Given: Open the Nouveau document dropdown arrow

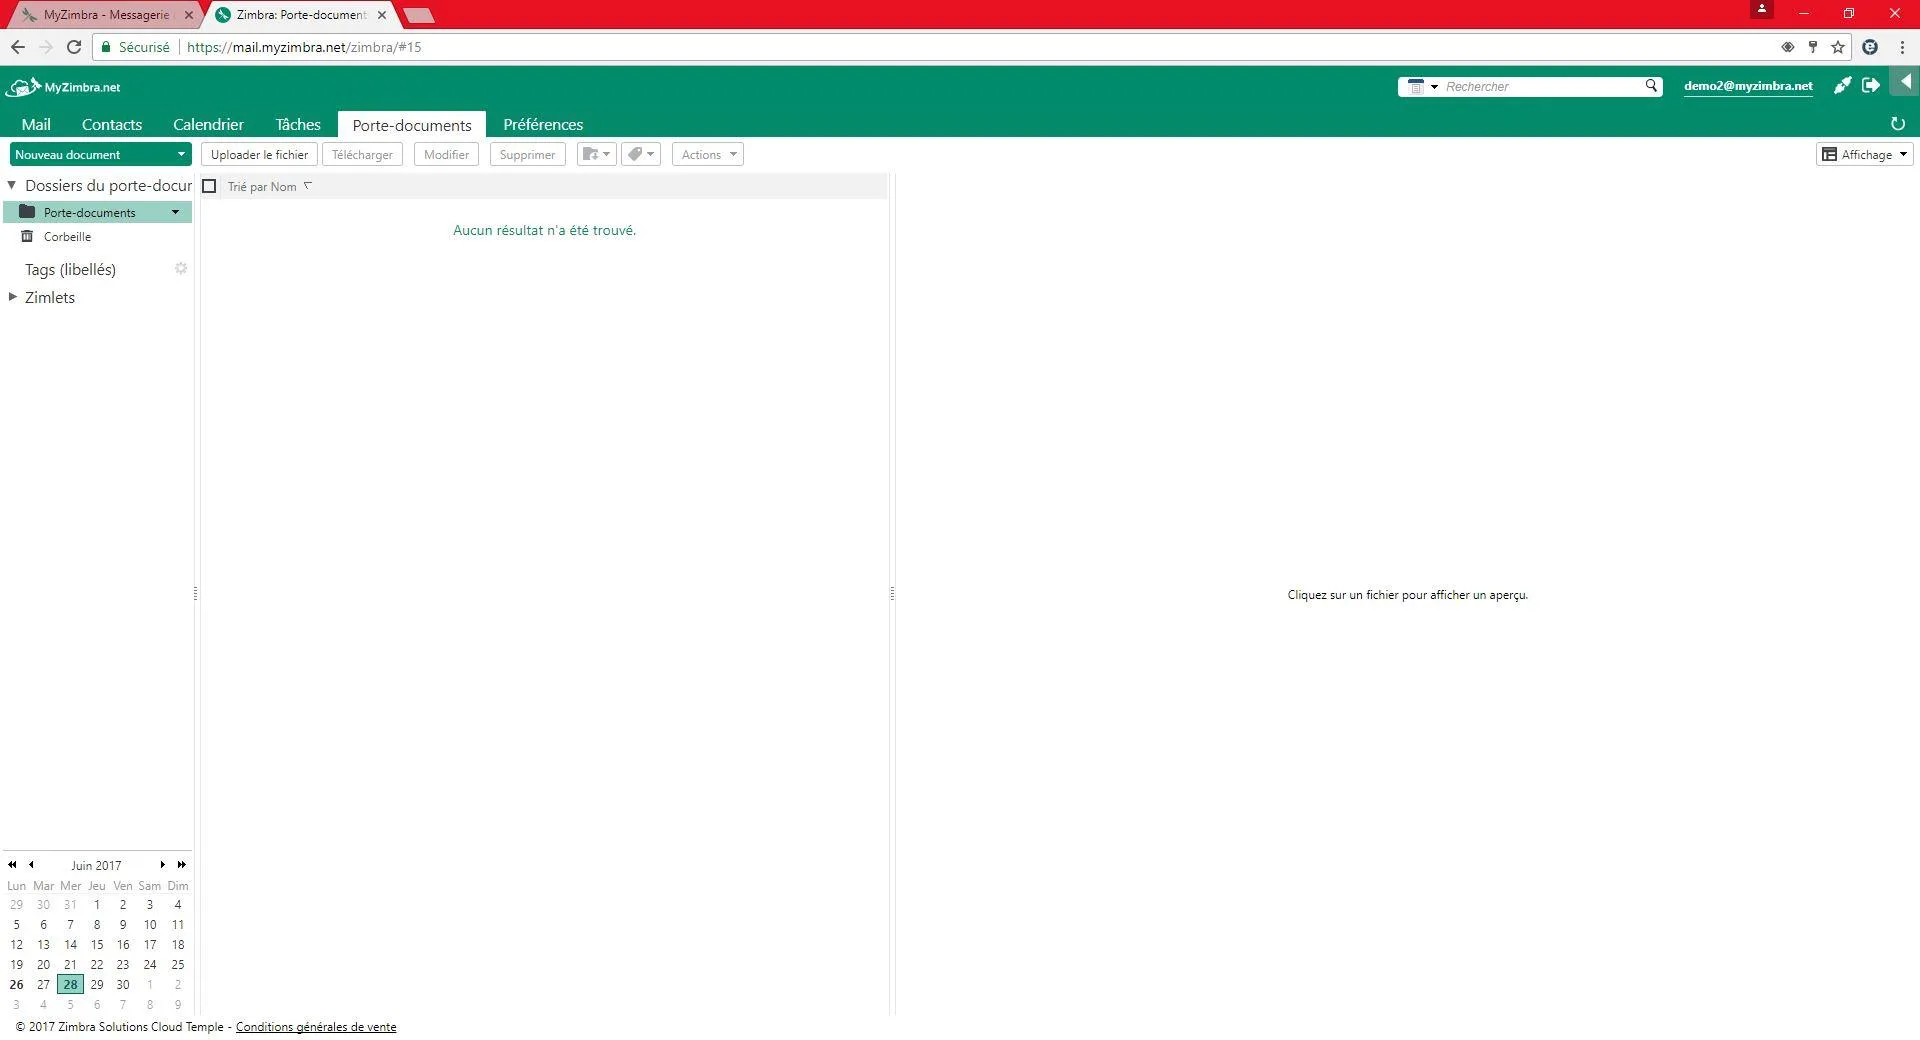Looking at the screenshot, I should (181, 154).
